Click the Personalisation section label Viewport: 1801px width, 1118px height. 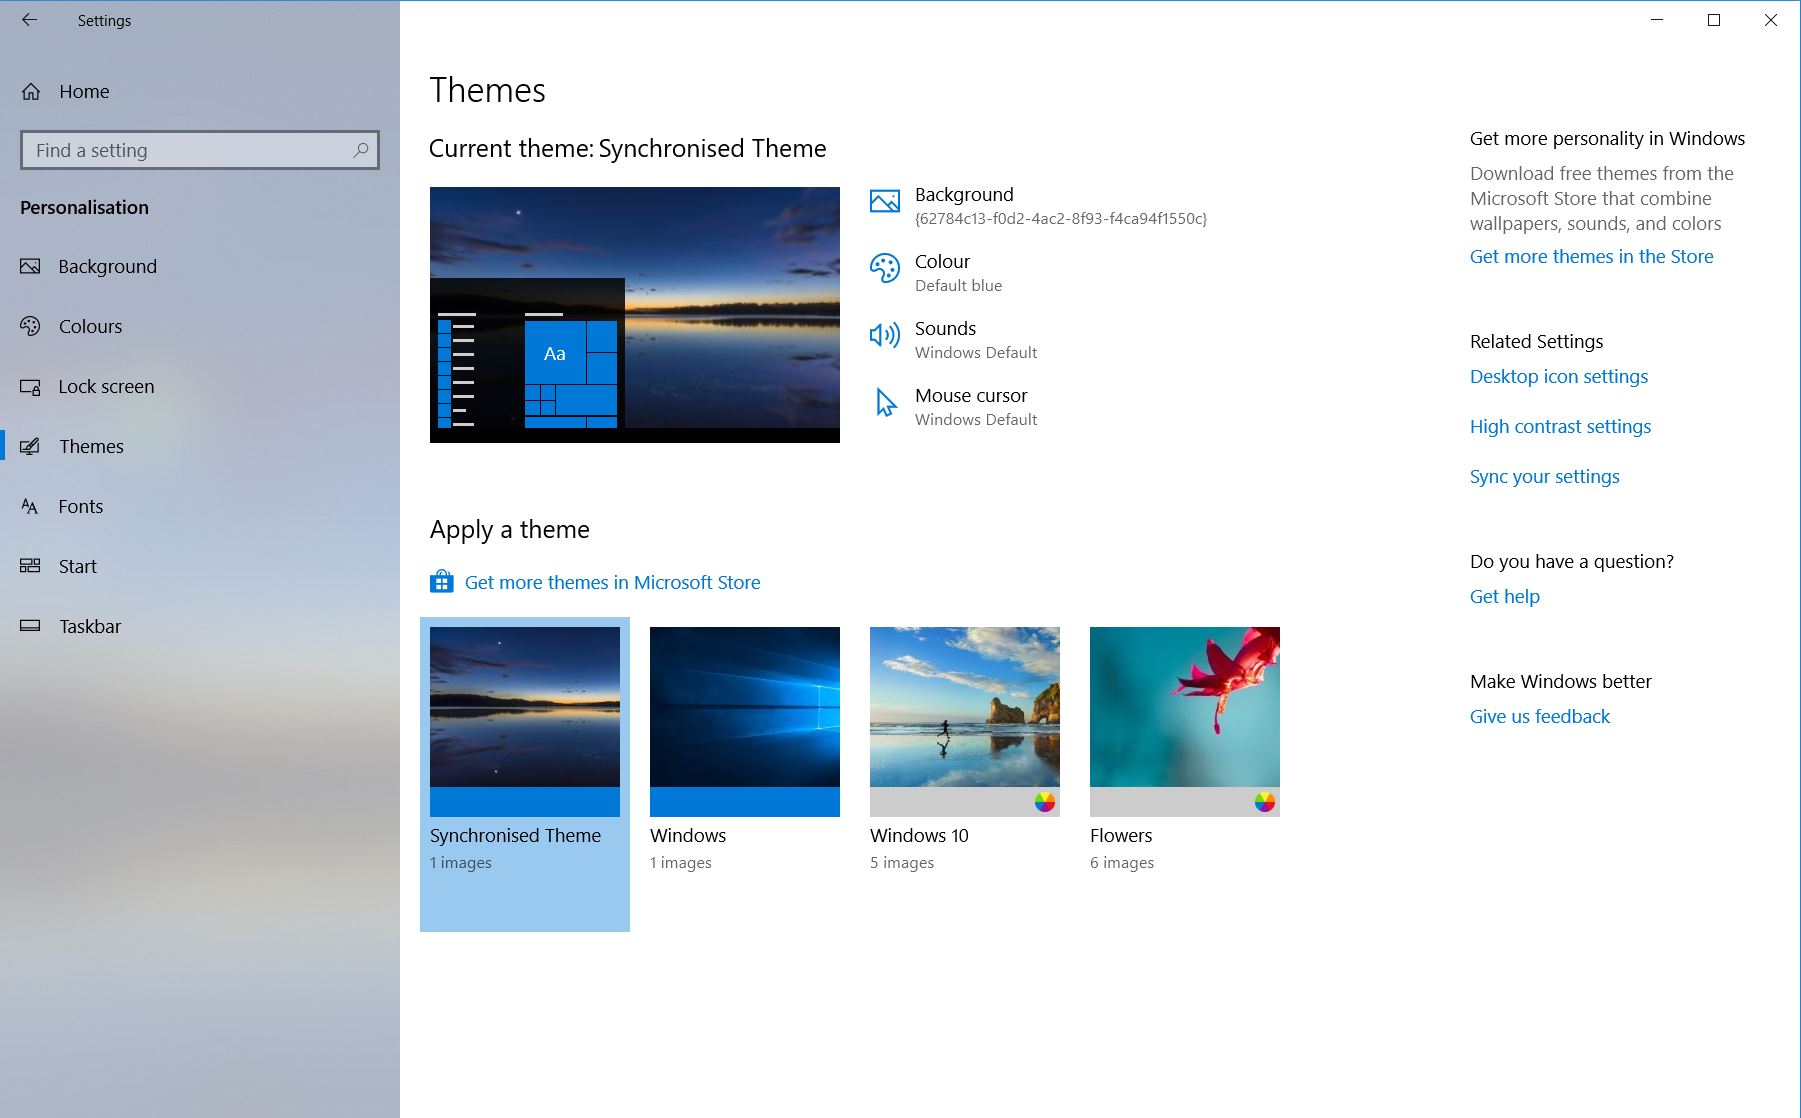click(x=84, y=207)
